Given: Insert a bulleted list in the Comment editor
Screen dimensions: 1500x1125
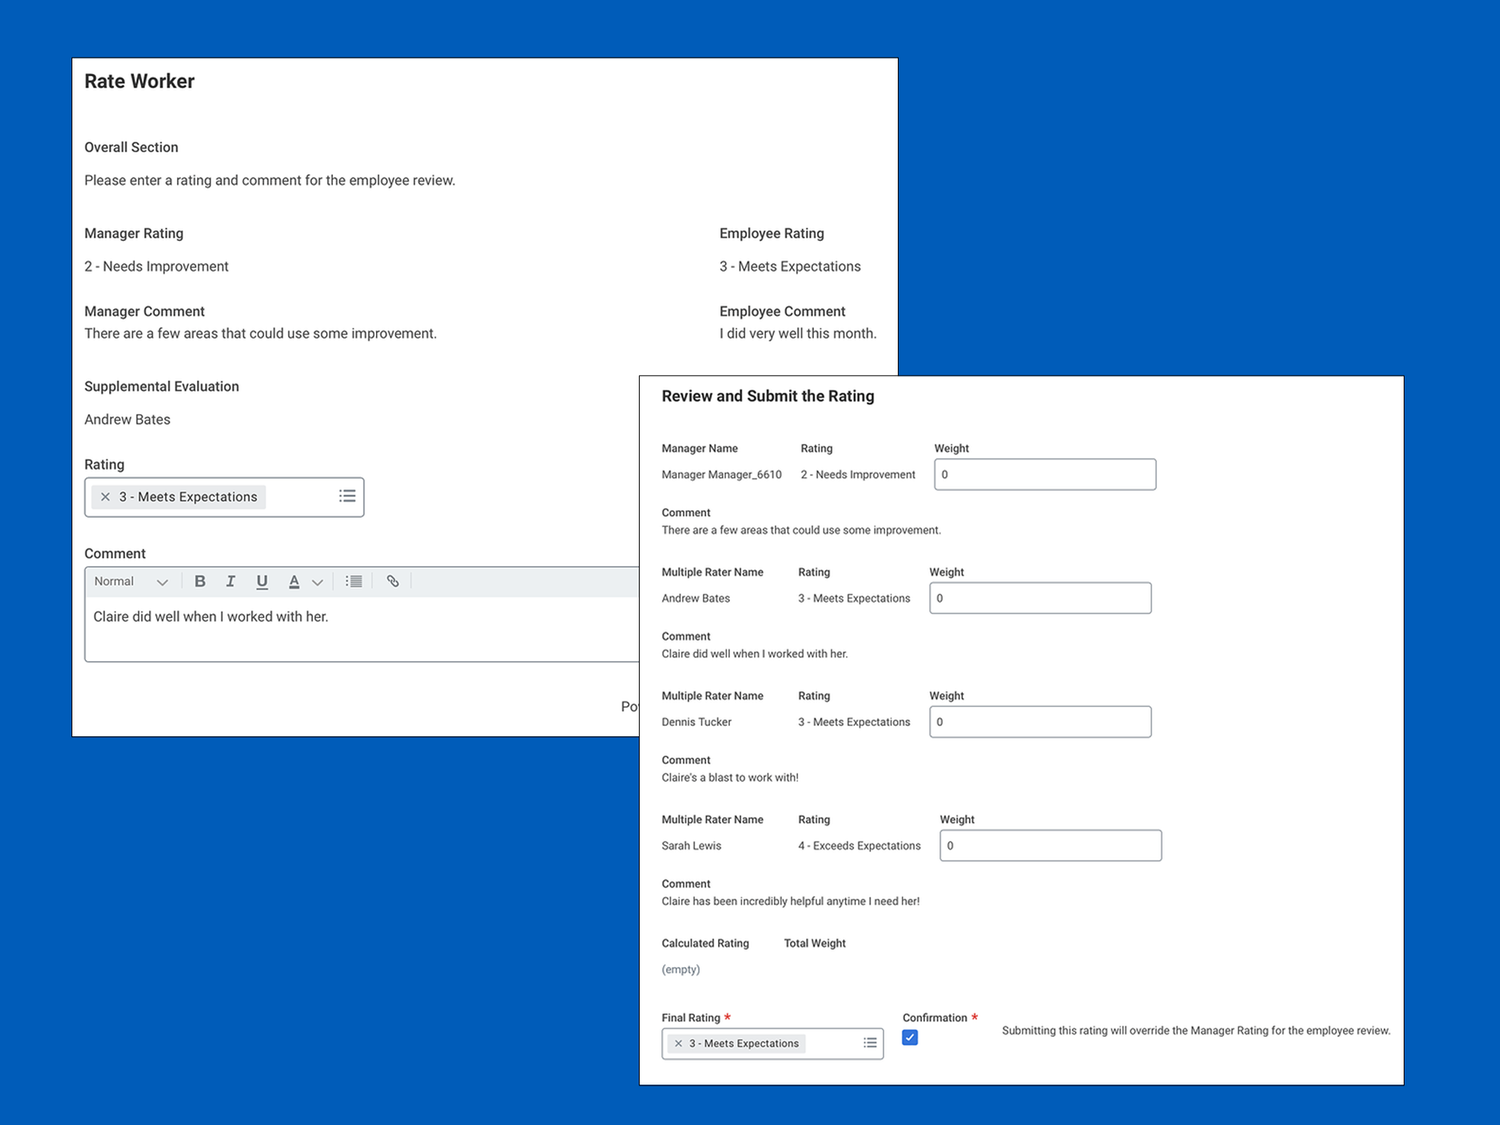Looking at the screenshot, I should (352, 581).
